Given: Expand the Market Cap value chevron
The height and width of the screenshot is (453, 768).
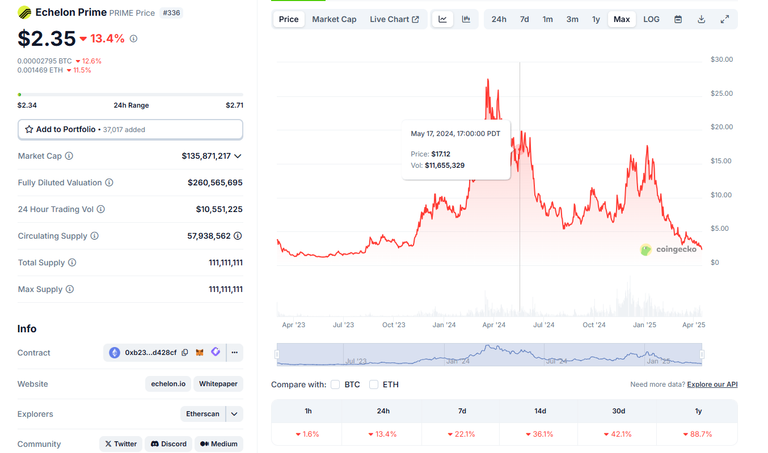Looking at the screenshot, I should pyautogui.click(x=238, y=156).
